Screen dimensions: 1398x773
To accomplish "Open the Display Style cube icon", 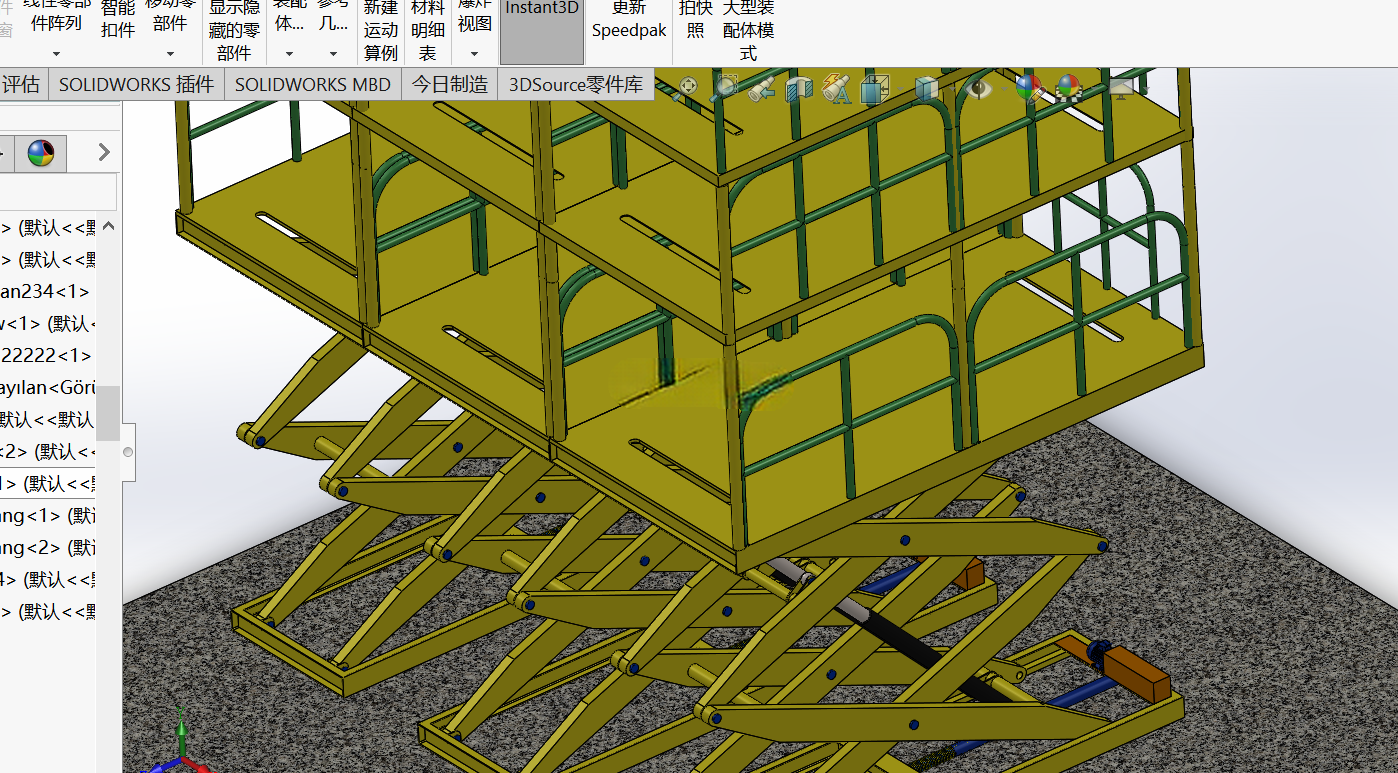I will [926, 89].
